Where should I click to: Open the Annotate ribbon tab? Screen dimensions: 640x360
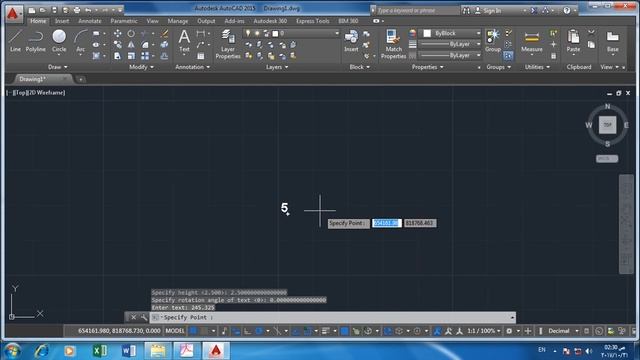(x=90, y=21)
